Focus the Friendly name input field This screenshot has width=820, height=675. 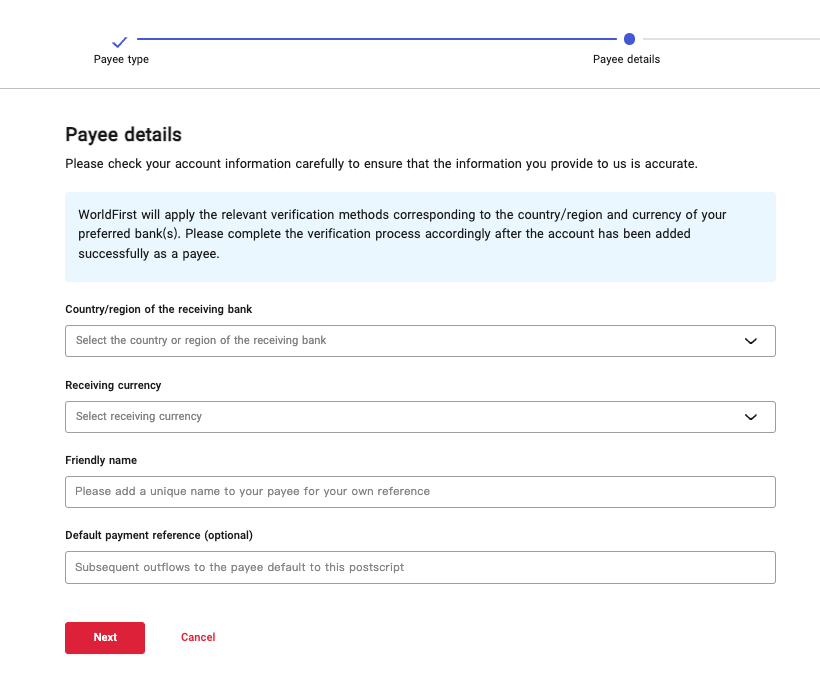click(420, 492)
